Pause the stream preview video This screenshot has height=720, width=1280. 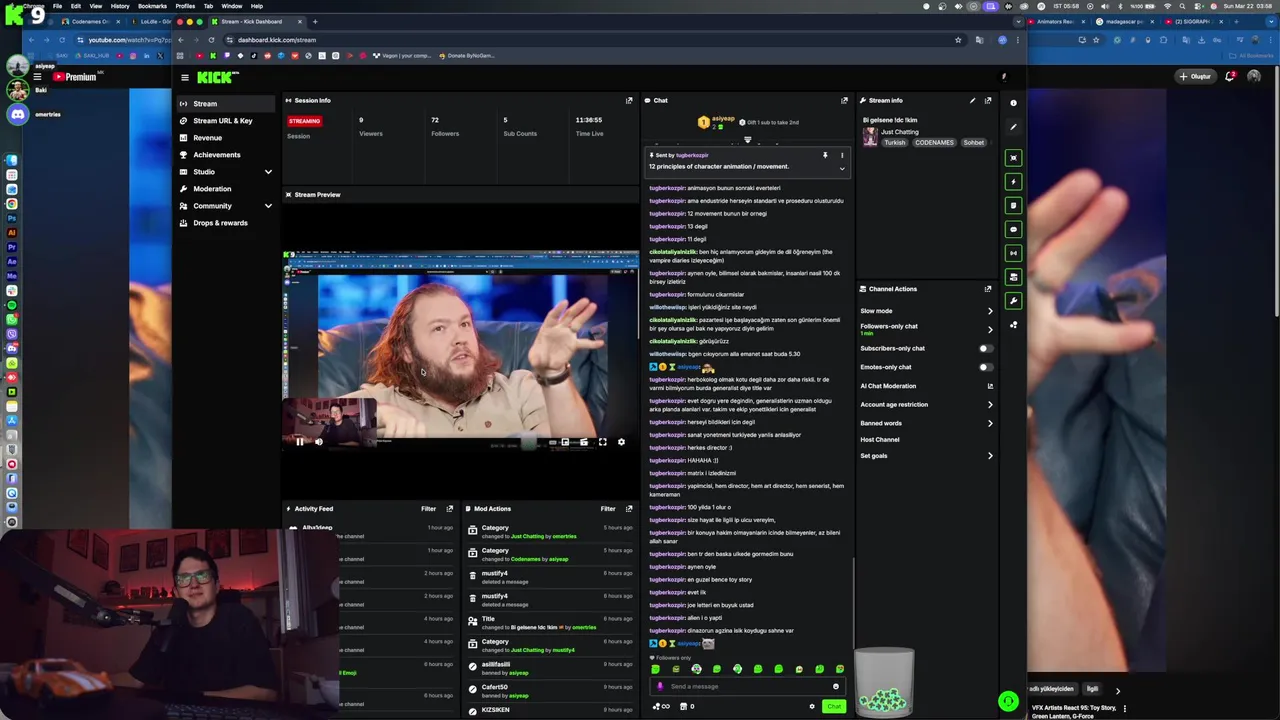tap(299, 441)
